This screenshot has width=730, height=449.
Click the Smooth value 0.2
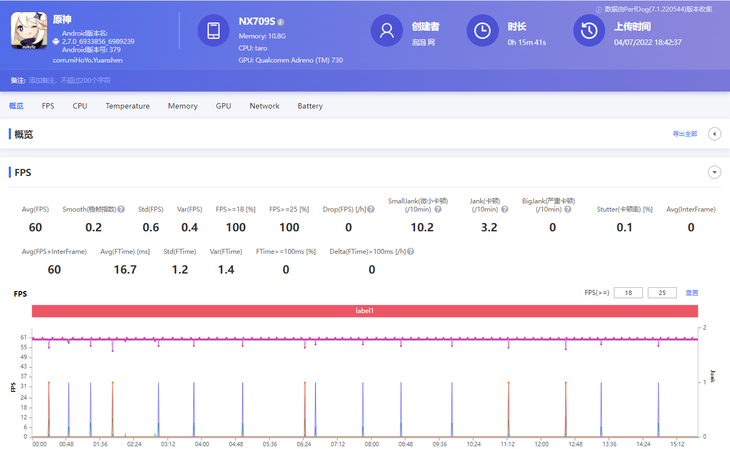(x=94, y=227)
